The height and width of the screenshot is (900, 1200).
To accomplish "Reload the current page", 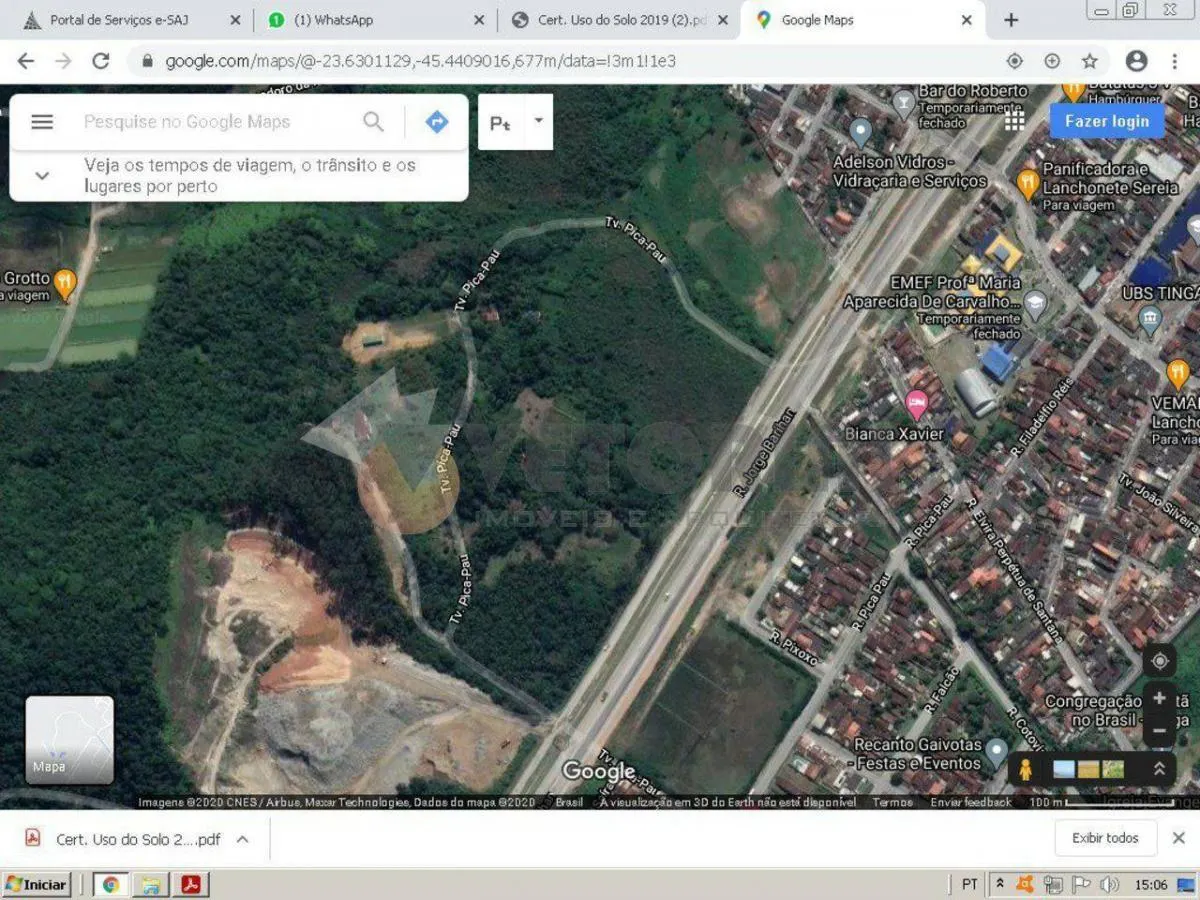I will click(x=100, y=61).
